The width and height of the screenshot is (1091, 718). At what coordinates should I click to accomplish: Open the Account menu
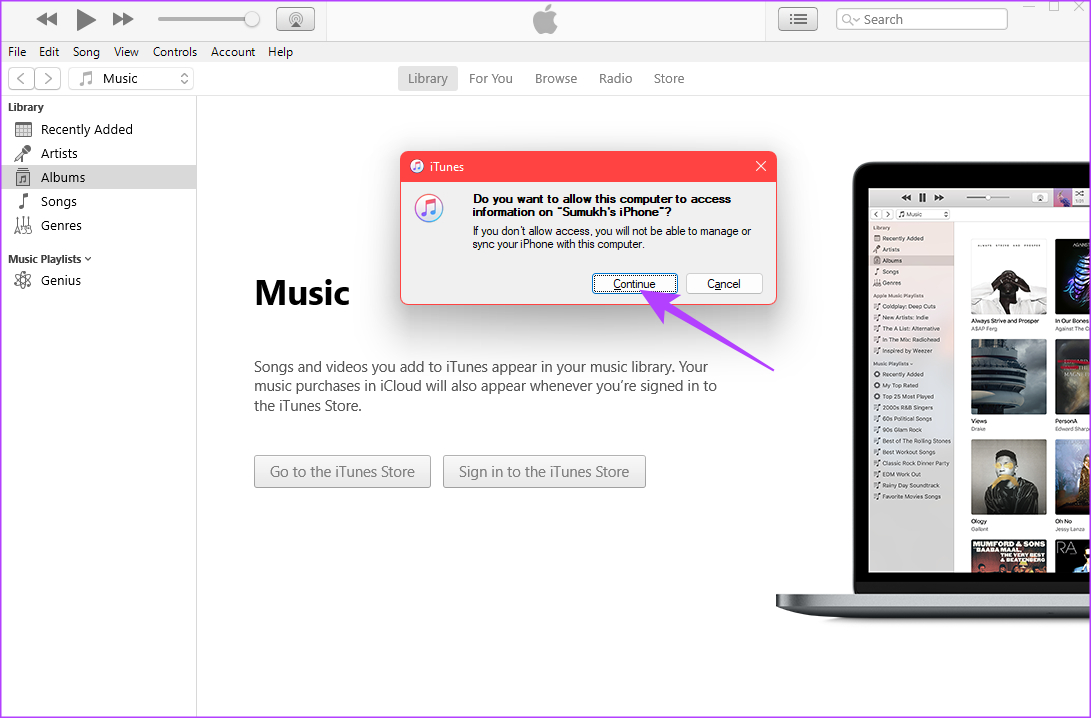[x=232, y=52]
